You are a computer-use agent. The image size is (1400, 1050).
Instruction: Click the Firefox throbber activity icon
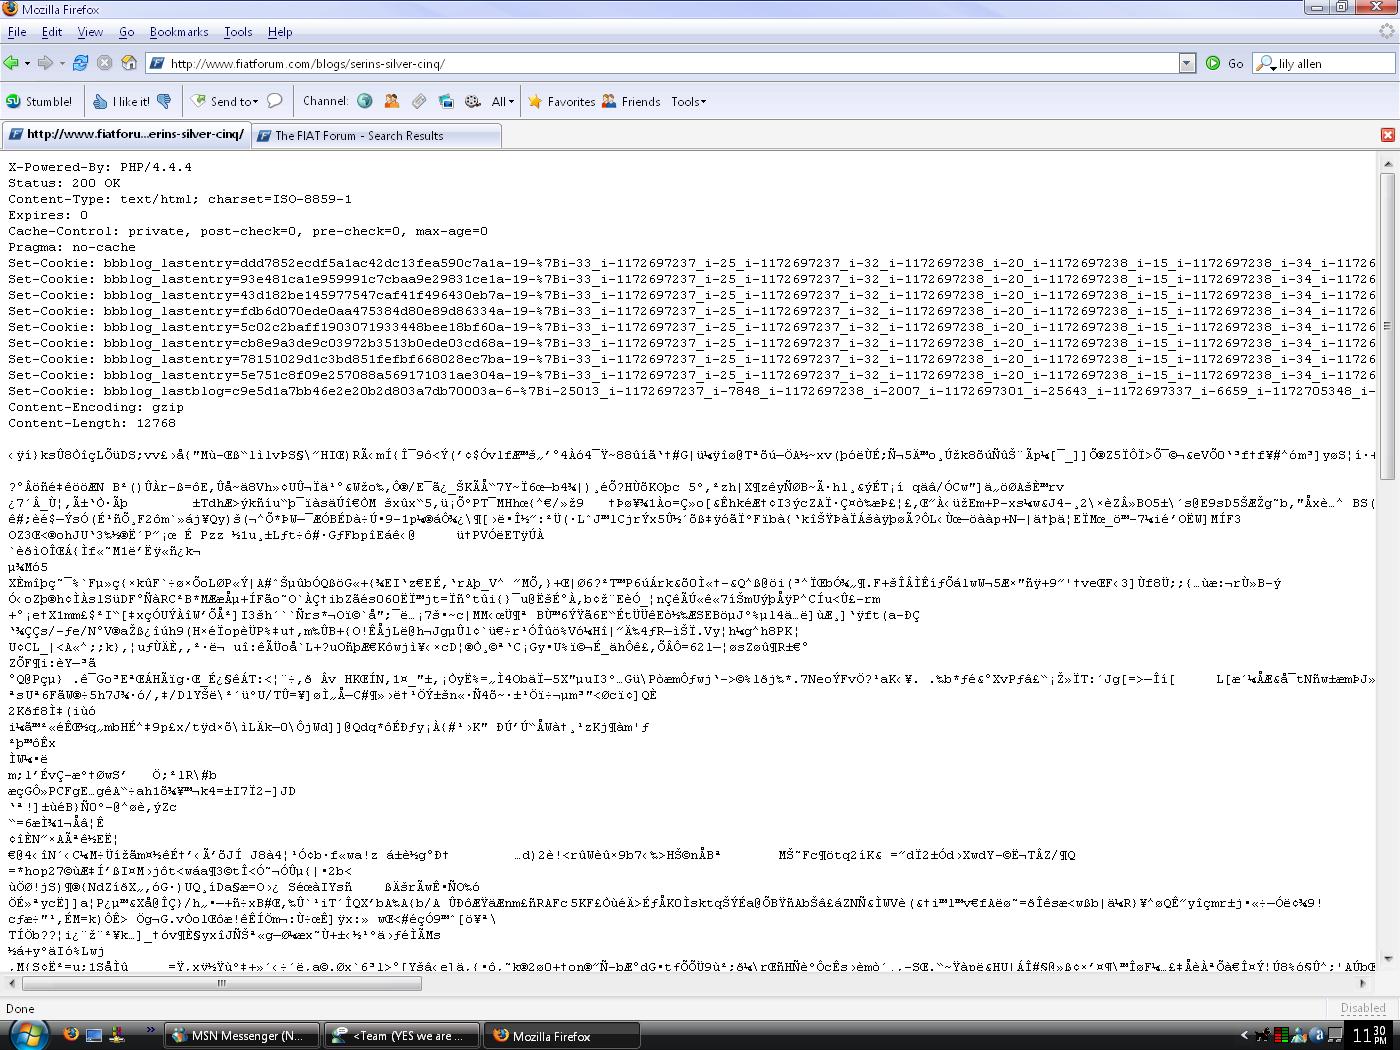tap(1387, 31)
